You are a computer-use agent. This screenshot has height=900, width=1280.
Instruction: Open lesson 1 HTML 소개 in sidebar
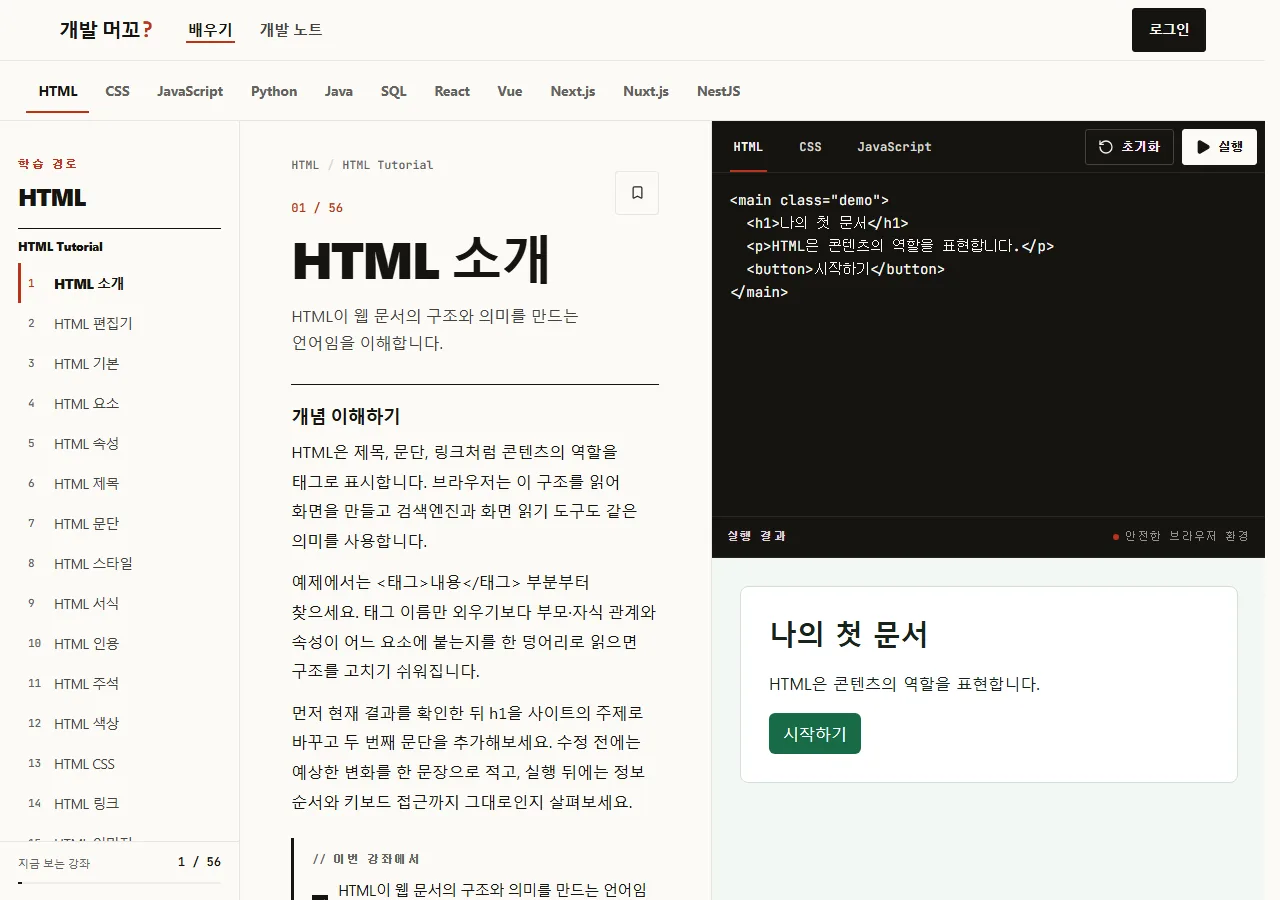[119, 283]
